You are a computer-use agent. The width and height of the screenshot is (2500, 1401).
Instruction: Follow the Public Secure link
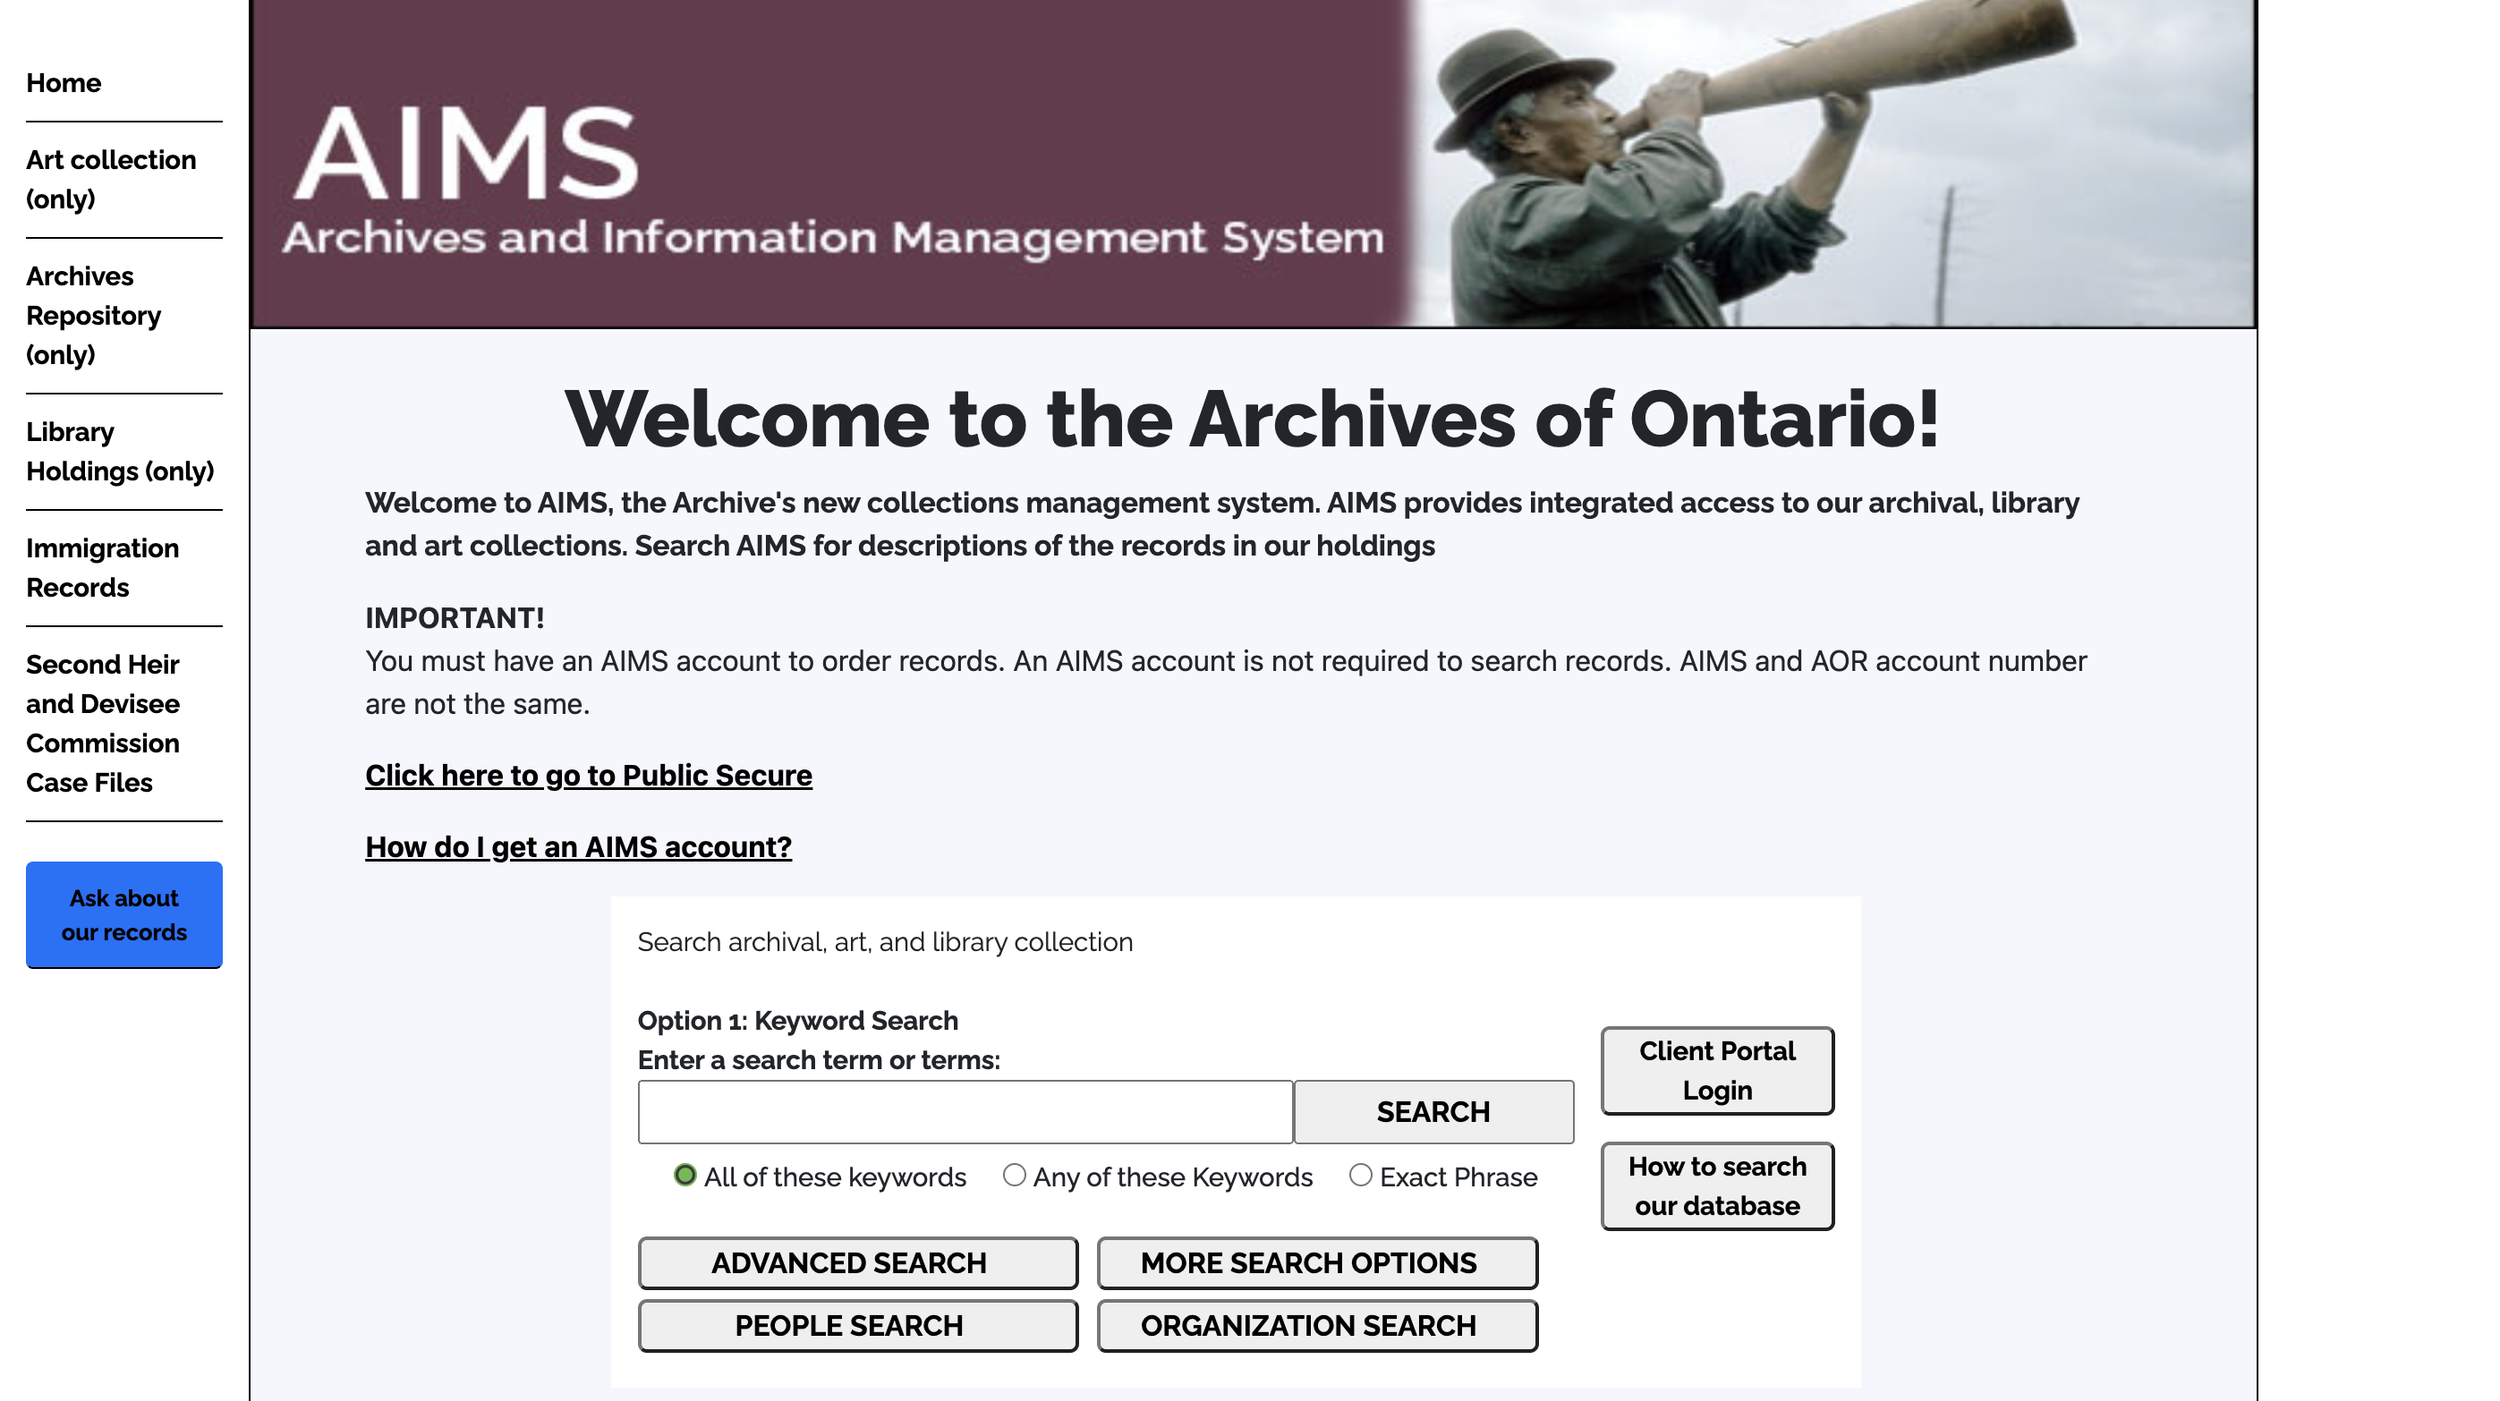(588, 776)
